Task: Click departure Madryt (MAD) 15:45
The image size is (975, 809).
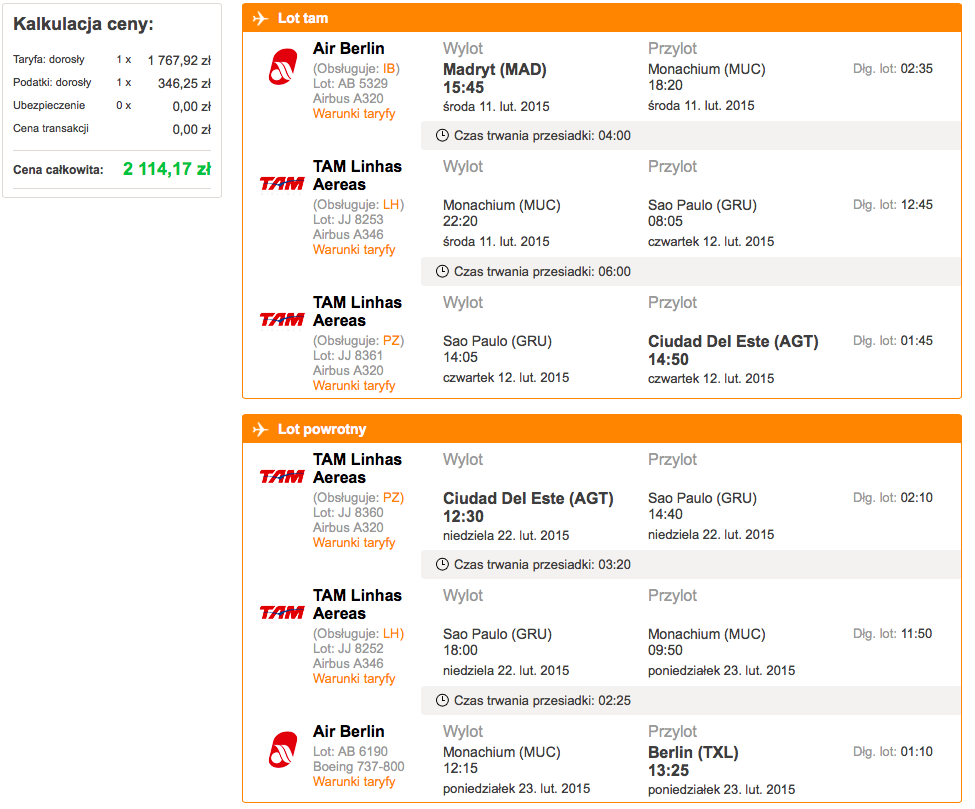Action: tap(495, 78)
